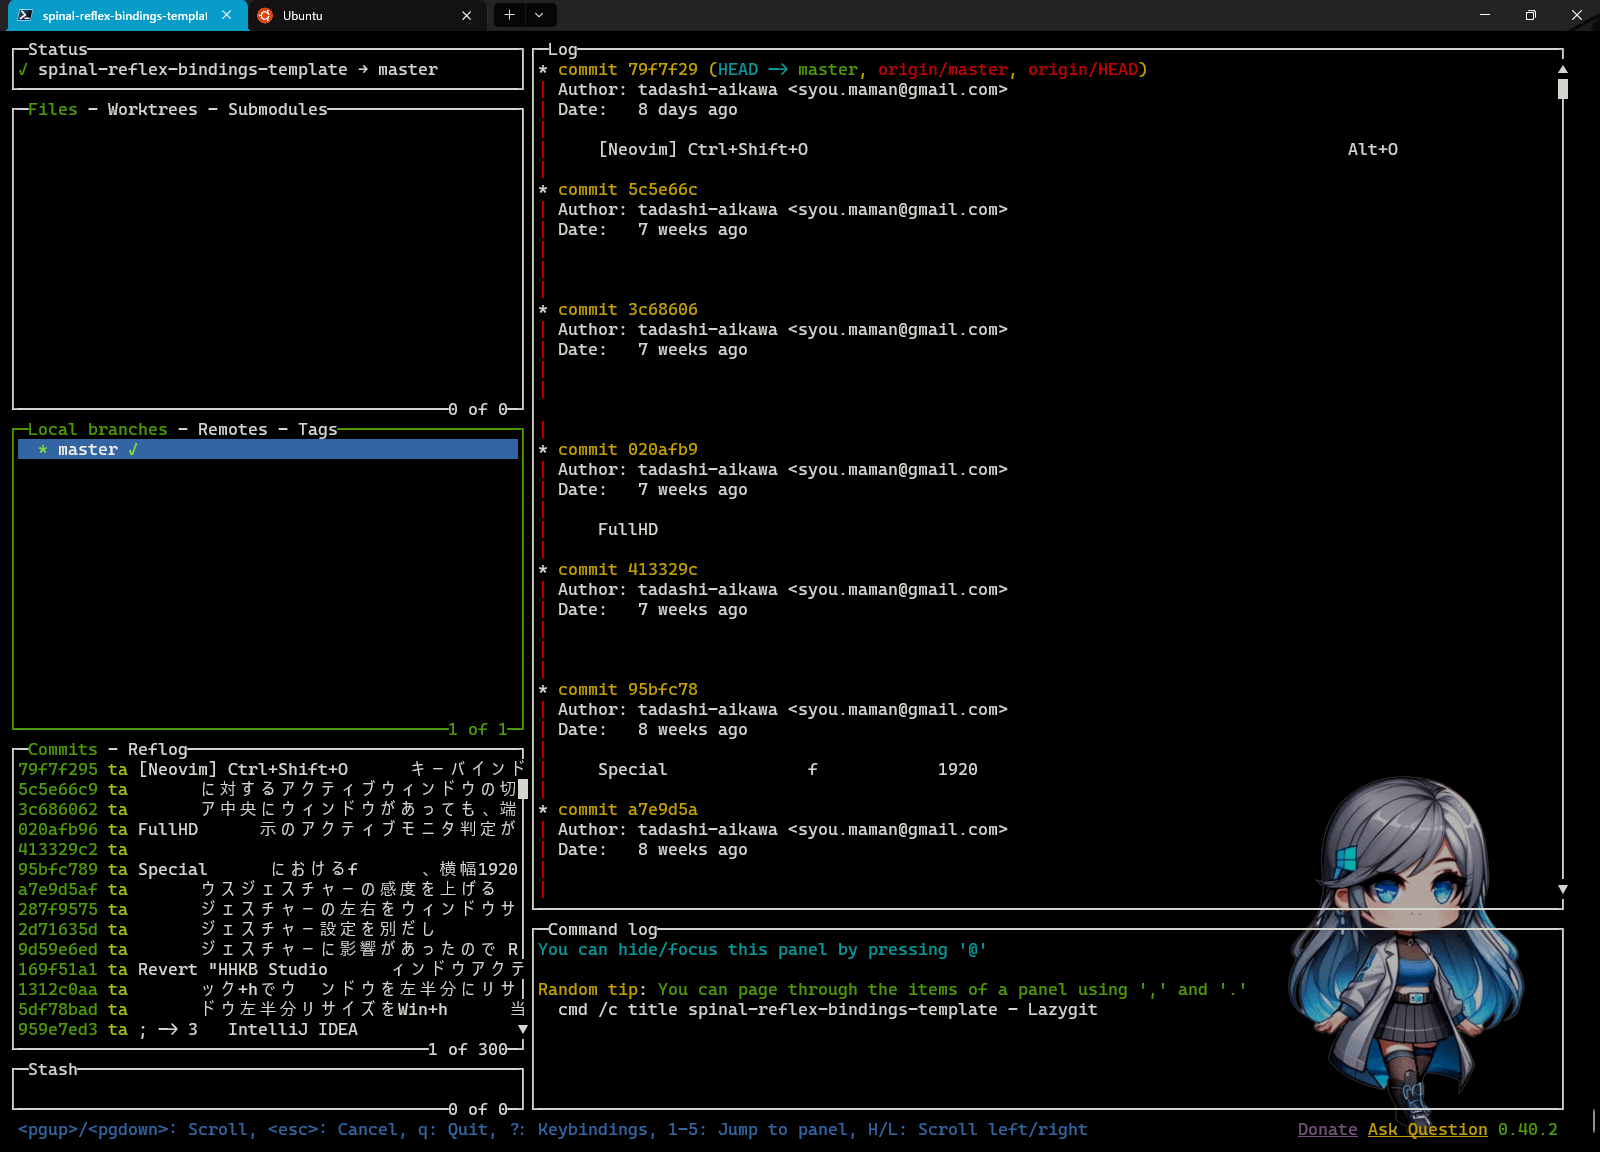Click the Ubuntu logo icon in the tab bar
Screen dimensions: 1600x1152
[265, 15]
